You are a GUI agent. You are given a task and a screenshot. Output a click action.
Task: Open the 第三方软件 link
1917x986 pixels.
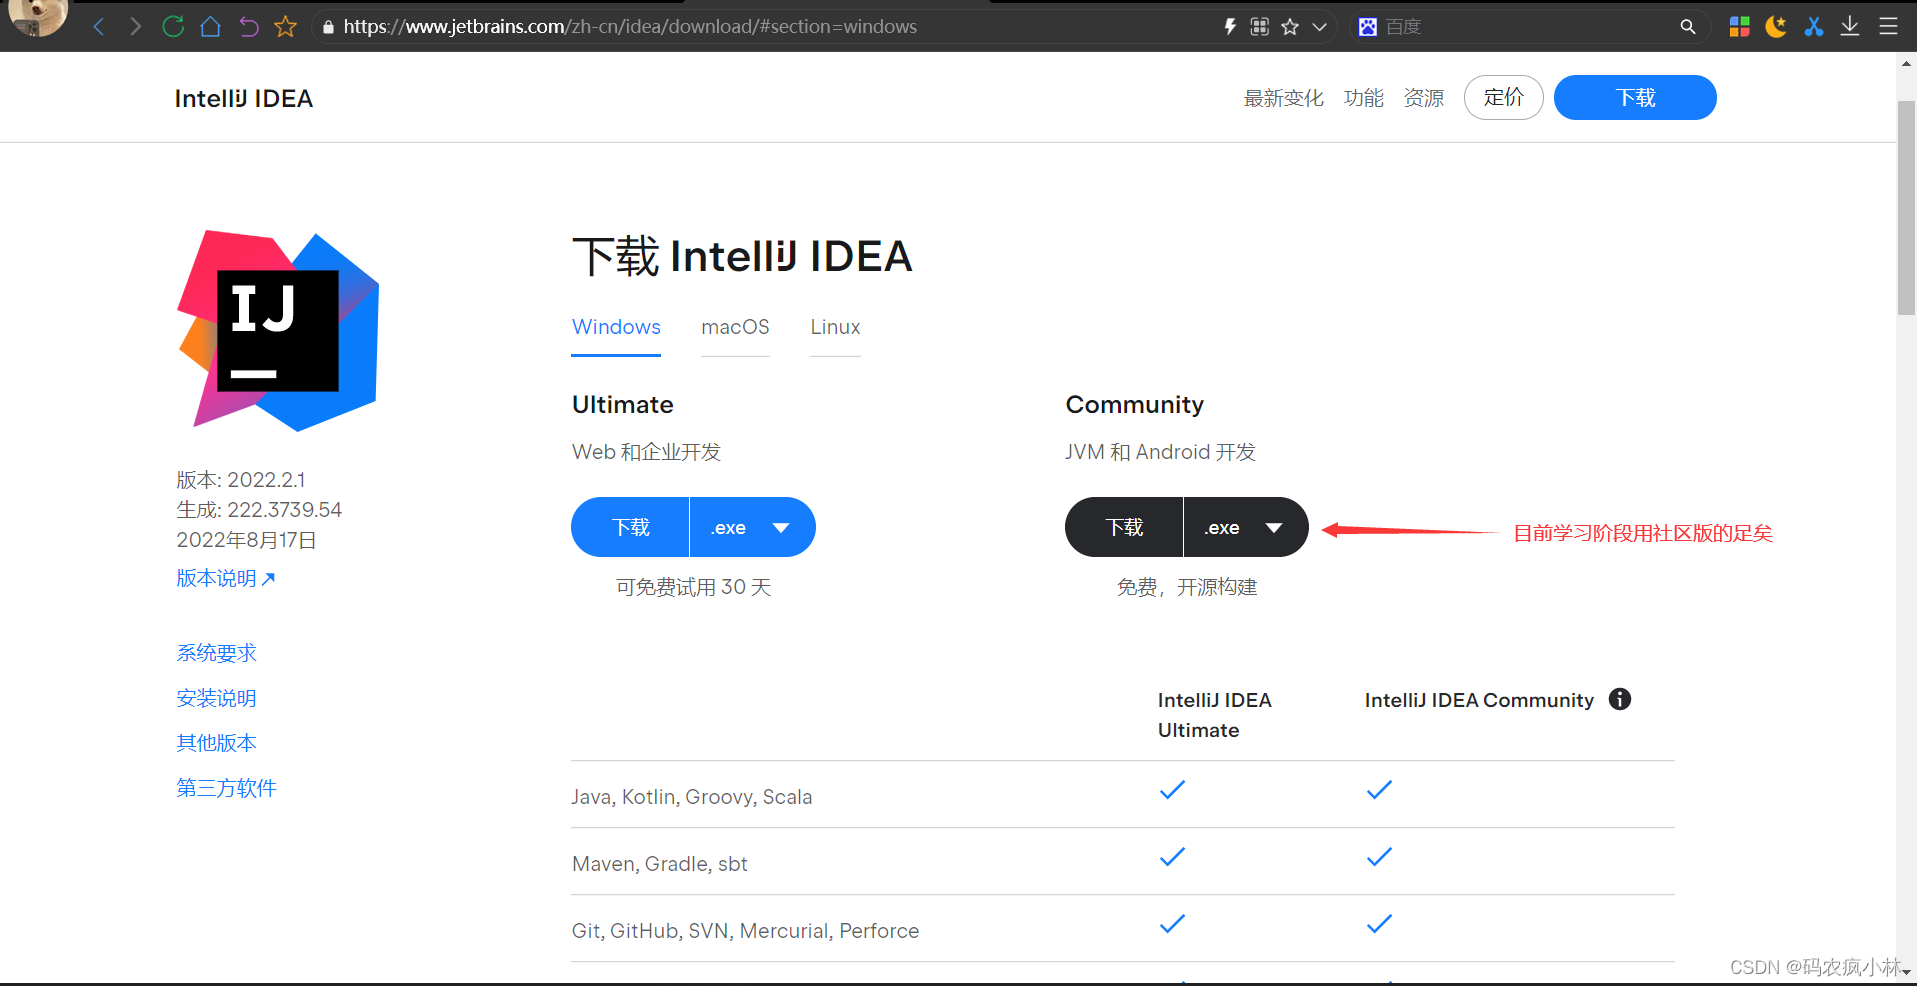point(227,788)
